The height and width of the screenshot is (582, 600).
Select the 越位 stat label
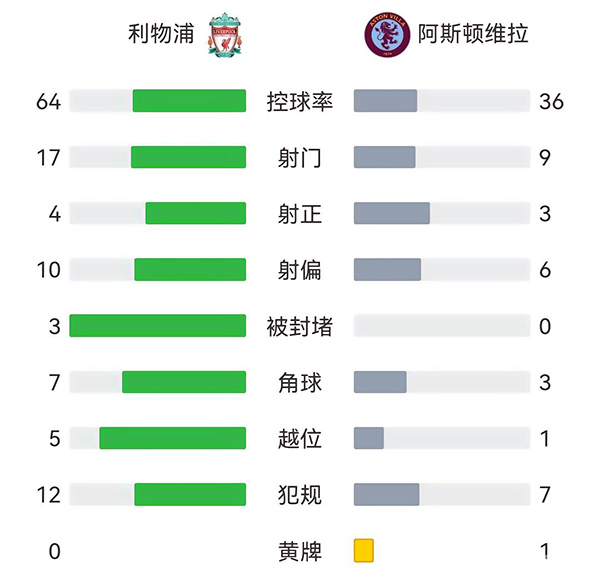[x=299, y=438]
